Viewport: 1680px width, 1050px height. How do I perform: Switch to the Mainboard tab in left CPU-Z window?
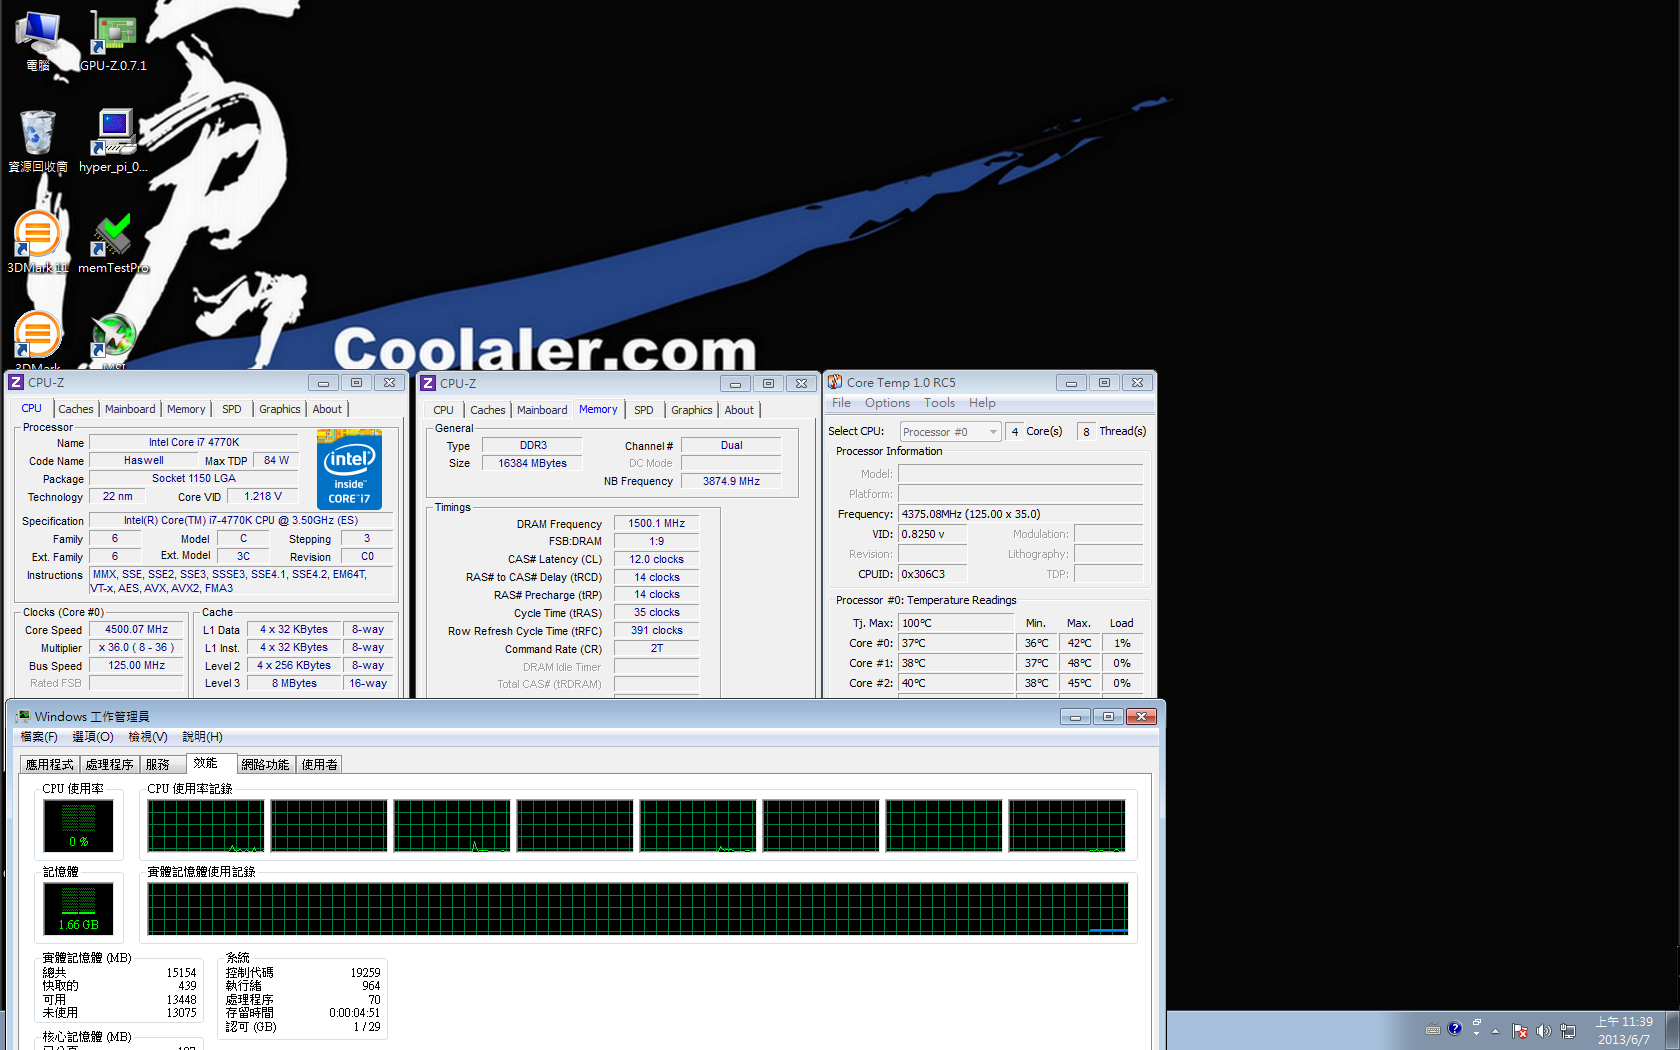[130, 409]
